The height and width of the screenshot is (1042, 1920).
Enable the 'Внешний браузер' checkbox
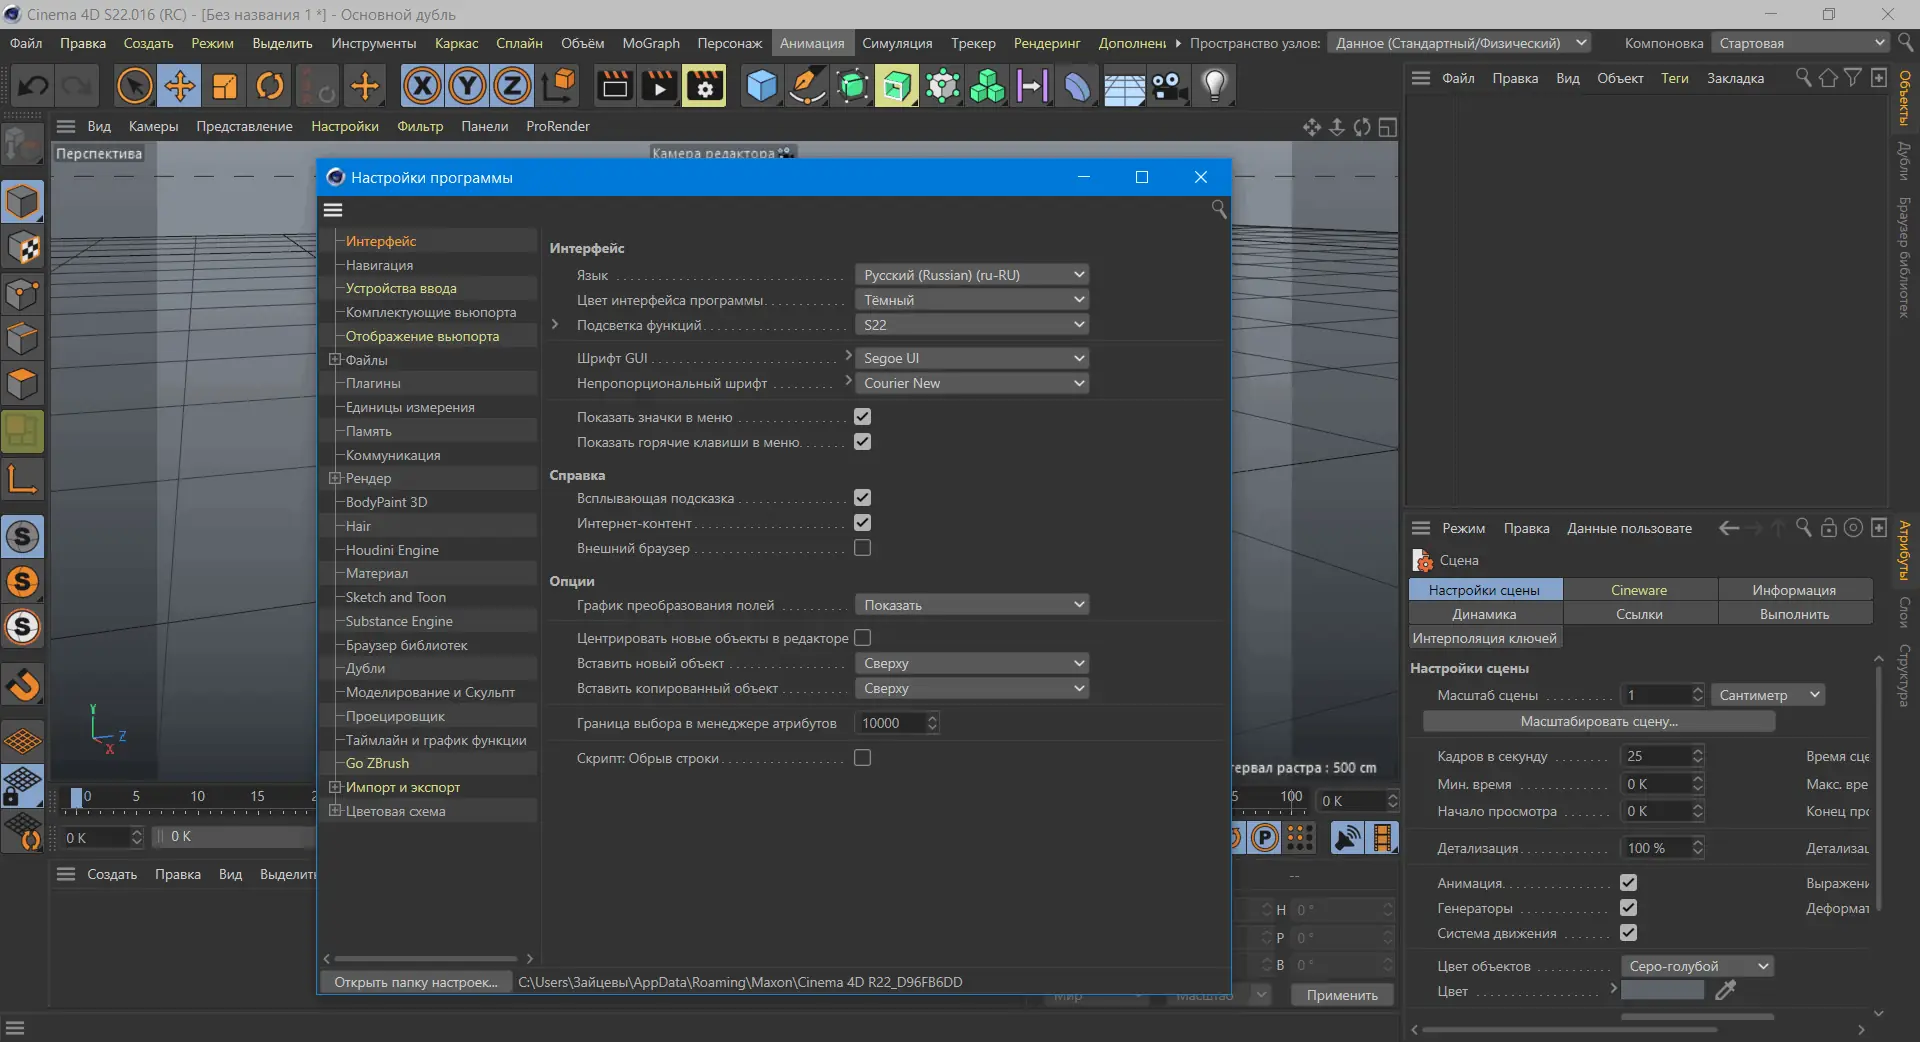(862, 548)
